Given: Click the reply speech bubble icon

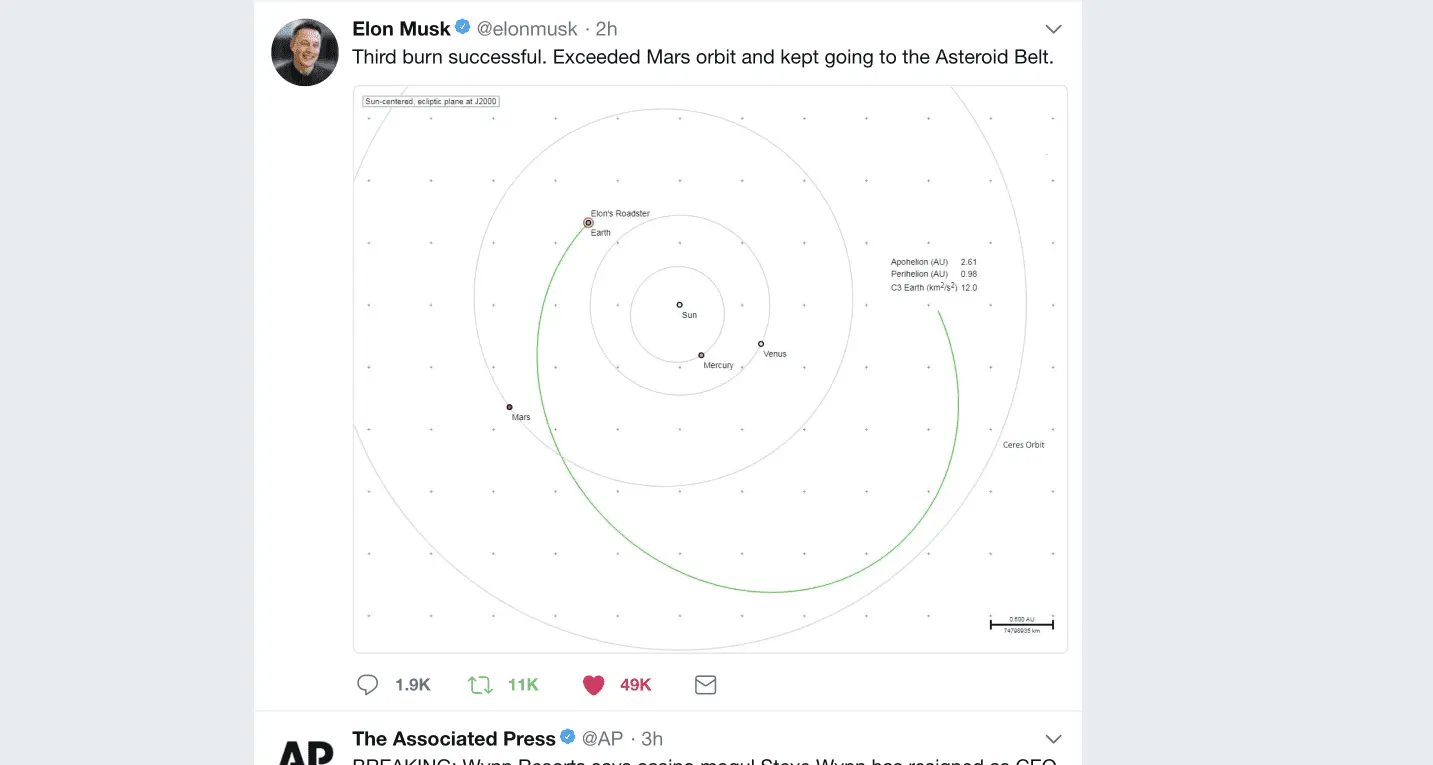Looking at the screenshot, I should pyautogui.click(x=368, y=685).
